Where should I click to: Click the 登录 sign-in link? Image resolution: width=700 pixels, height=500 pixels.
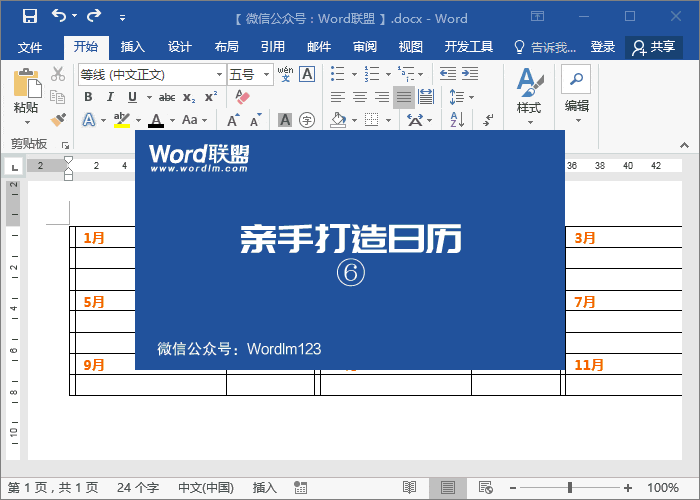tap(602, 46)
